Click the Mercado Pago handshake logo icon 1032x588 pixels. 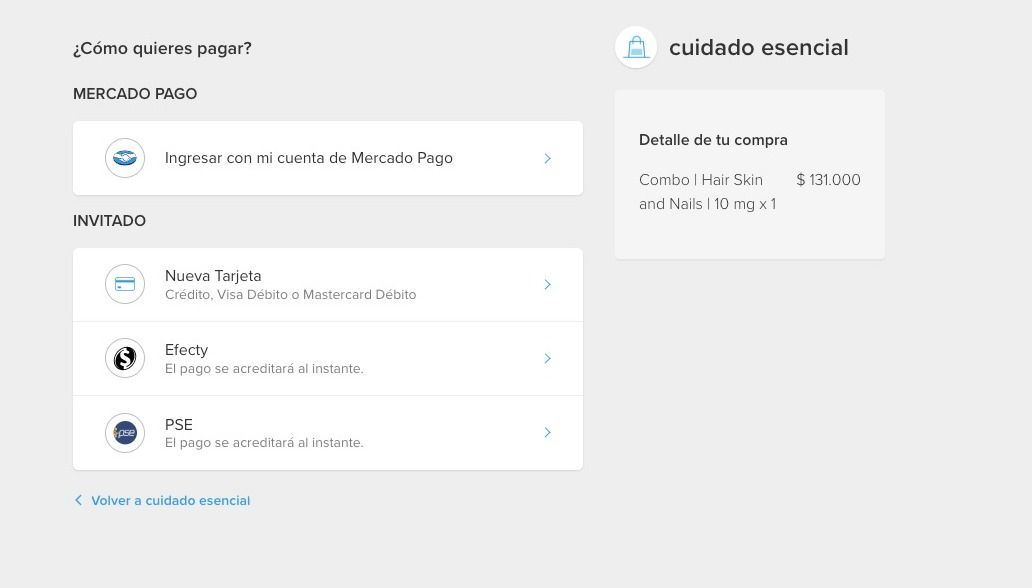(x=124, y=158)
